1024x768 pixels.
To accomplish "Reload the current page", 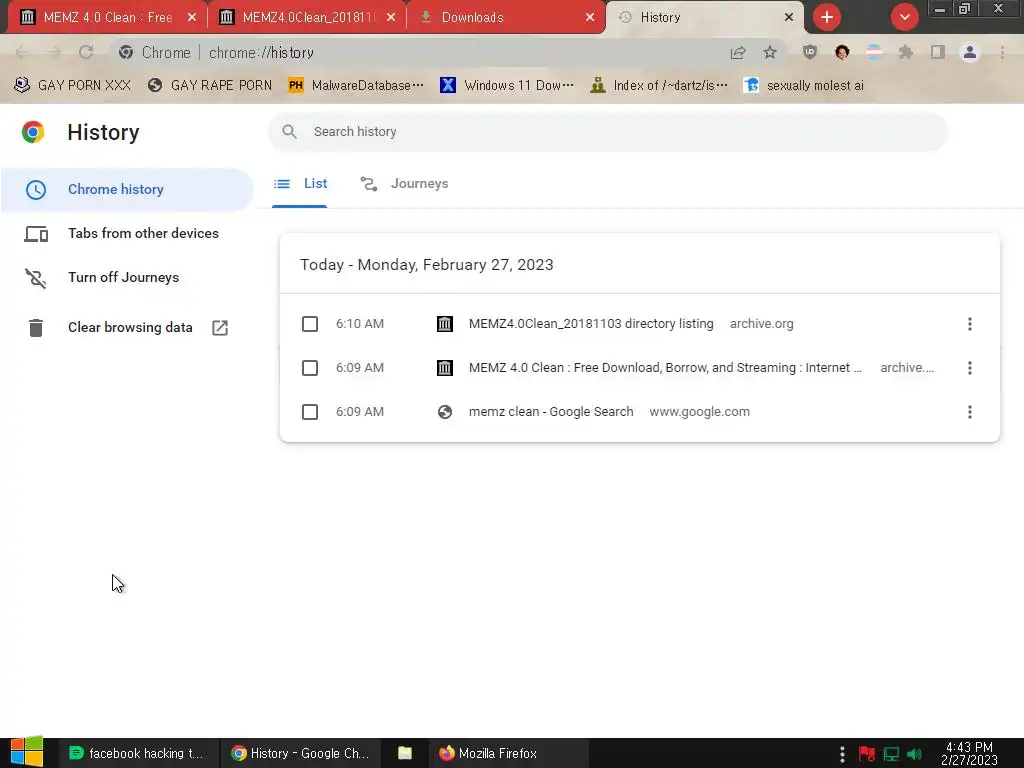I will 86,52.
